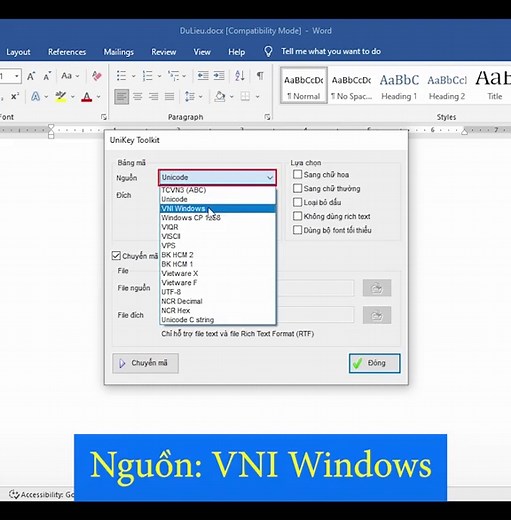
Task: Expand highlight color dropdown arrow
Action: (x=73, y=97)
